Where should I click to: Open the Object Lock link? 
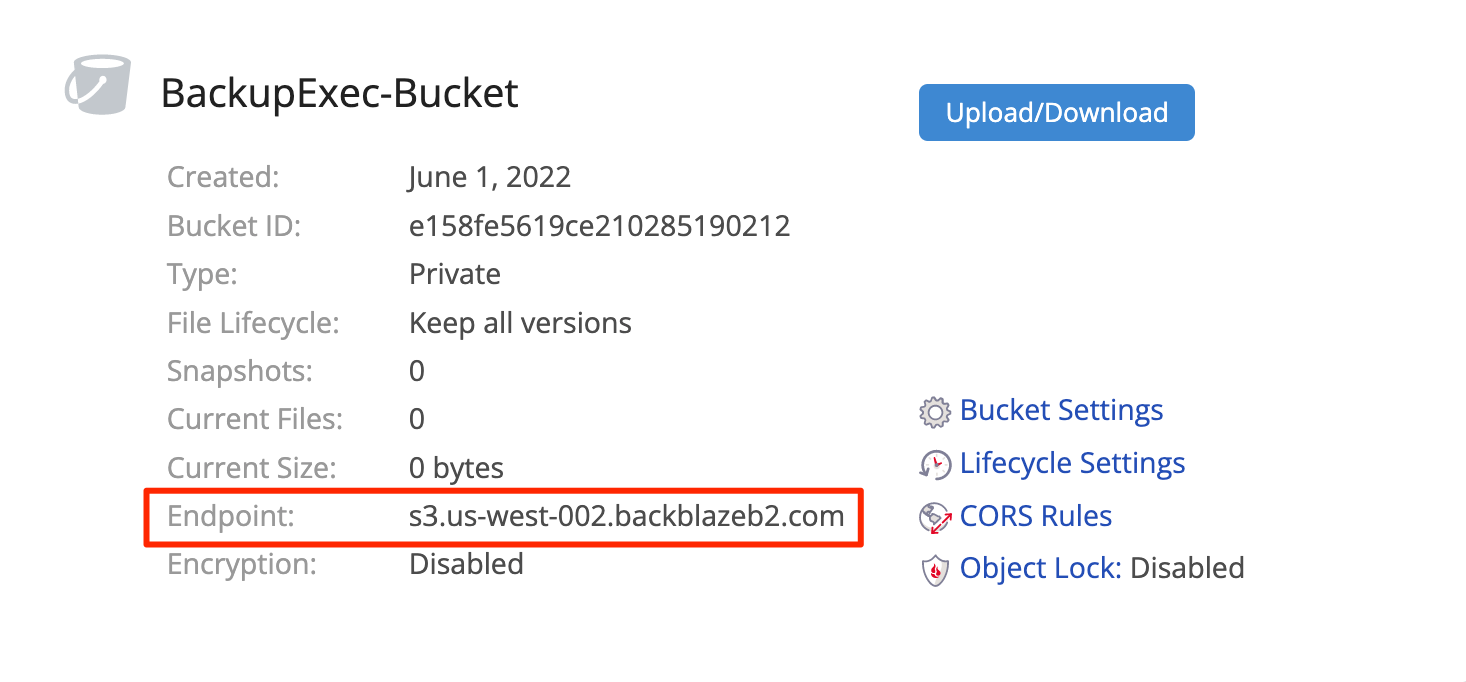tap(1040, 568)
